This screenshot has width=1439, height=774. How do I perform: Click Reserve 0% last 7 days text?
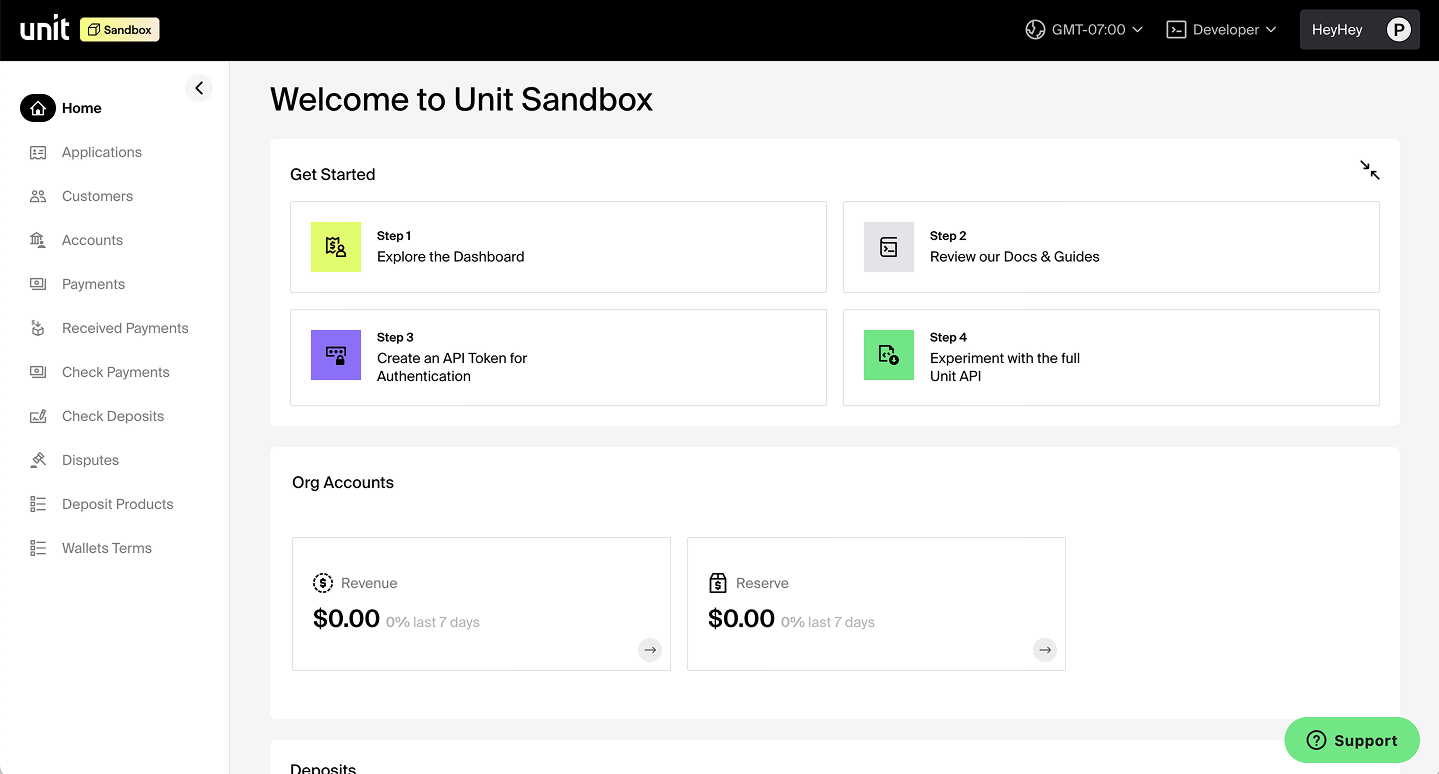point(828,622)
